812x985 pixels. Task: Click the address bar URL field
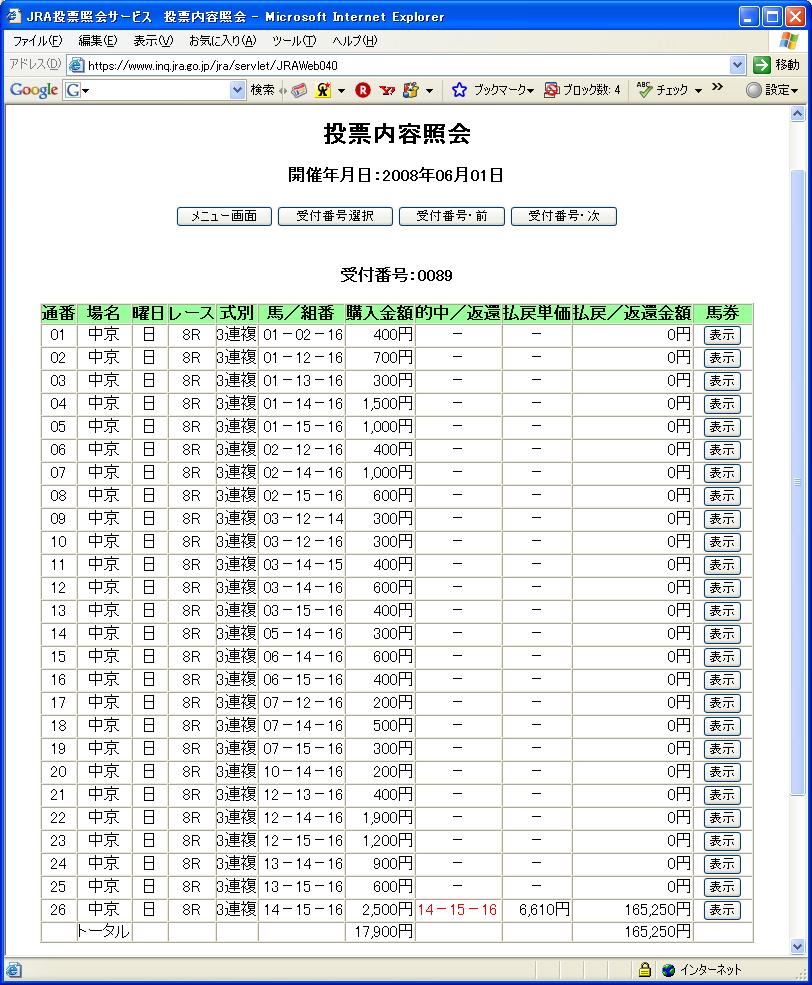pyautogui.click(x=407, y=65)
